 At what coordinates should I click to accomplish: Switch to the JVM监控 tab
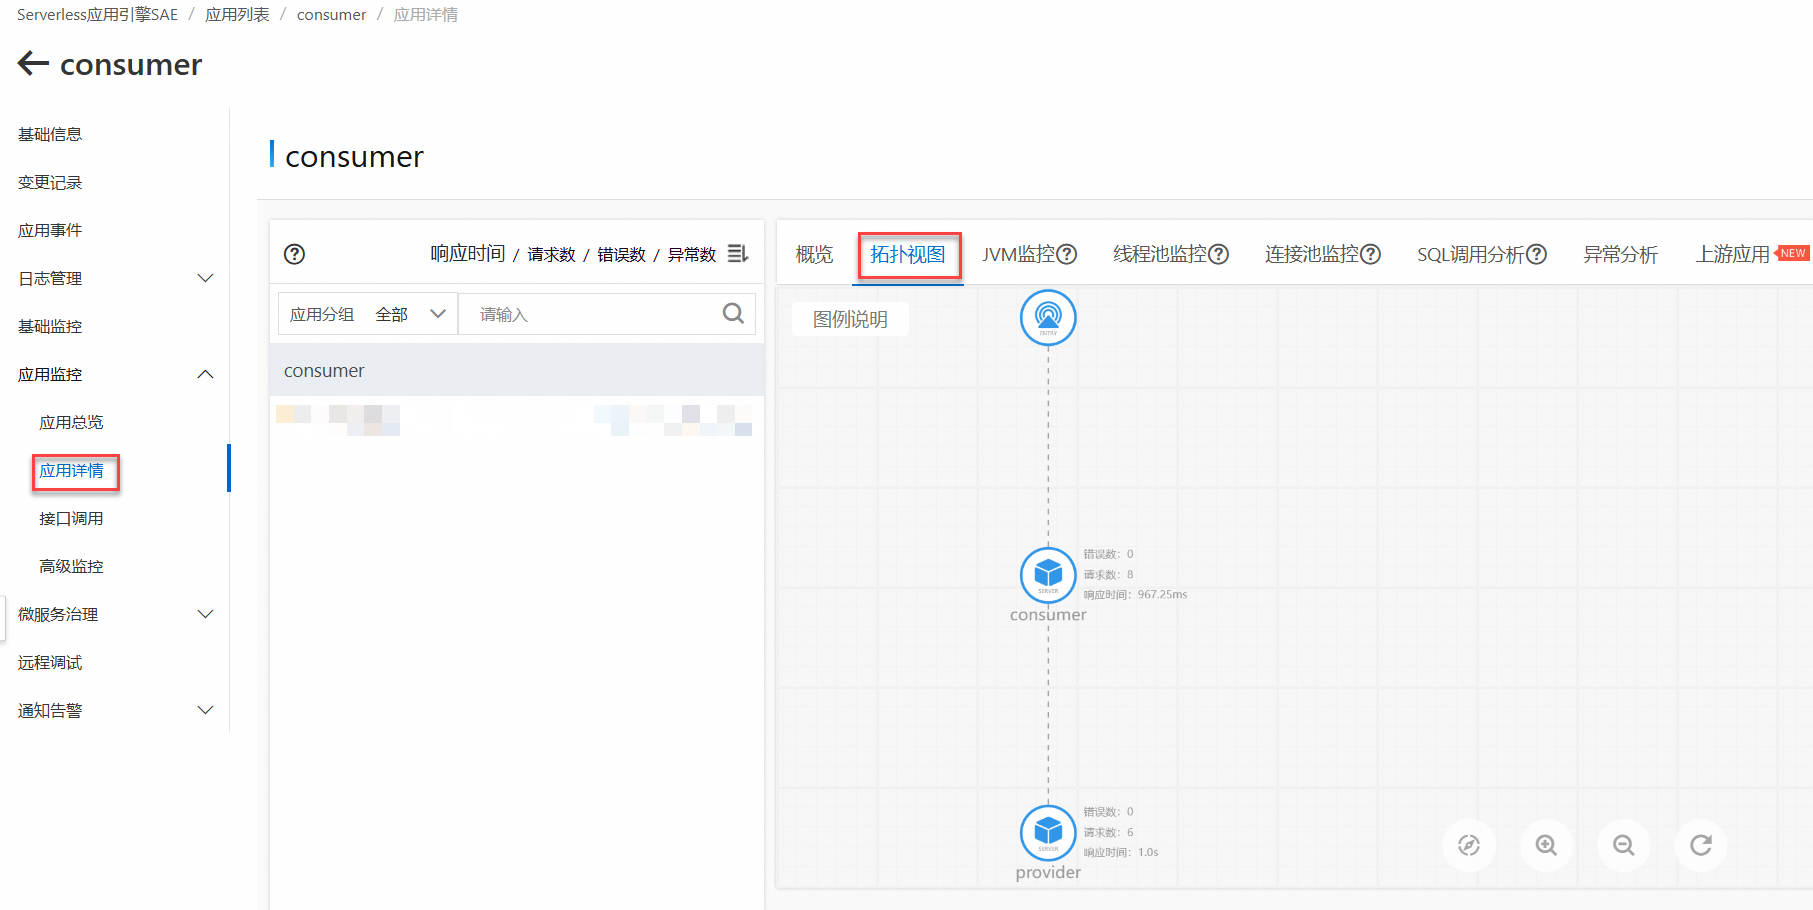pos(1018,254)
